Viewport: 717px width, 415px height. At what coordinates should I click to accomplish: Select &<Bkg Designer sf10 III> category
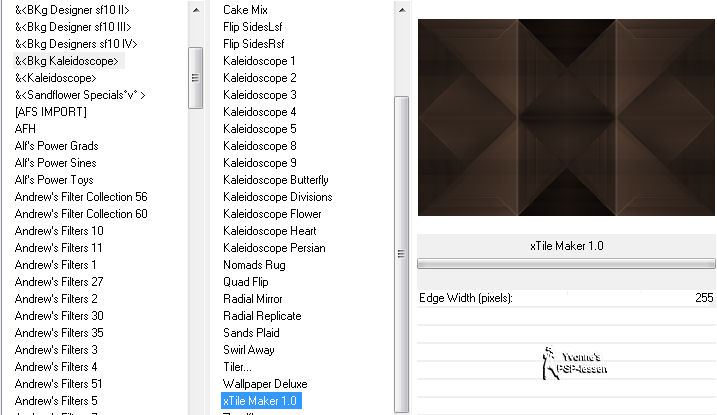[73, 27]
